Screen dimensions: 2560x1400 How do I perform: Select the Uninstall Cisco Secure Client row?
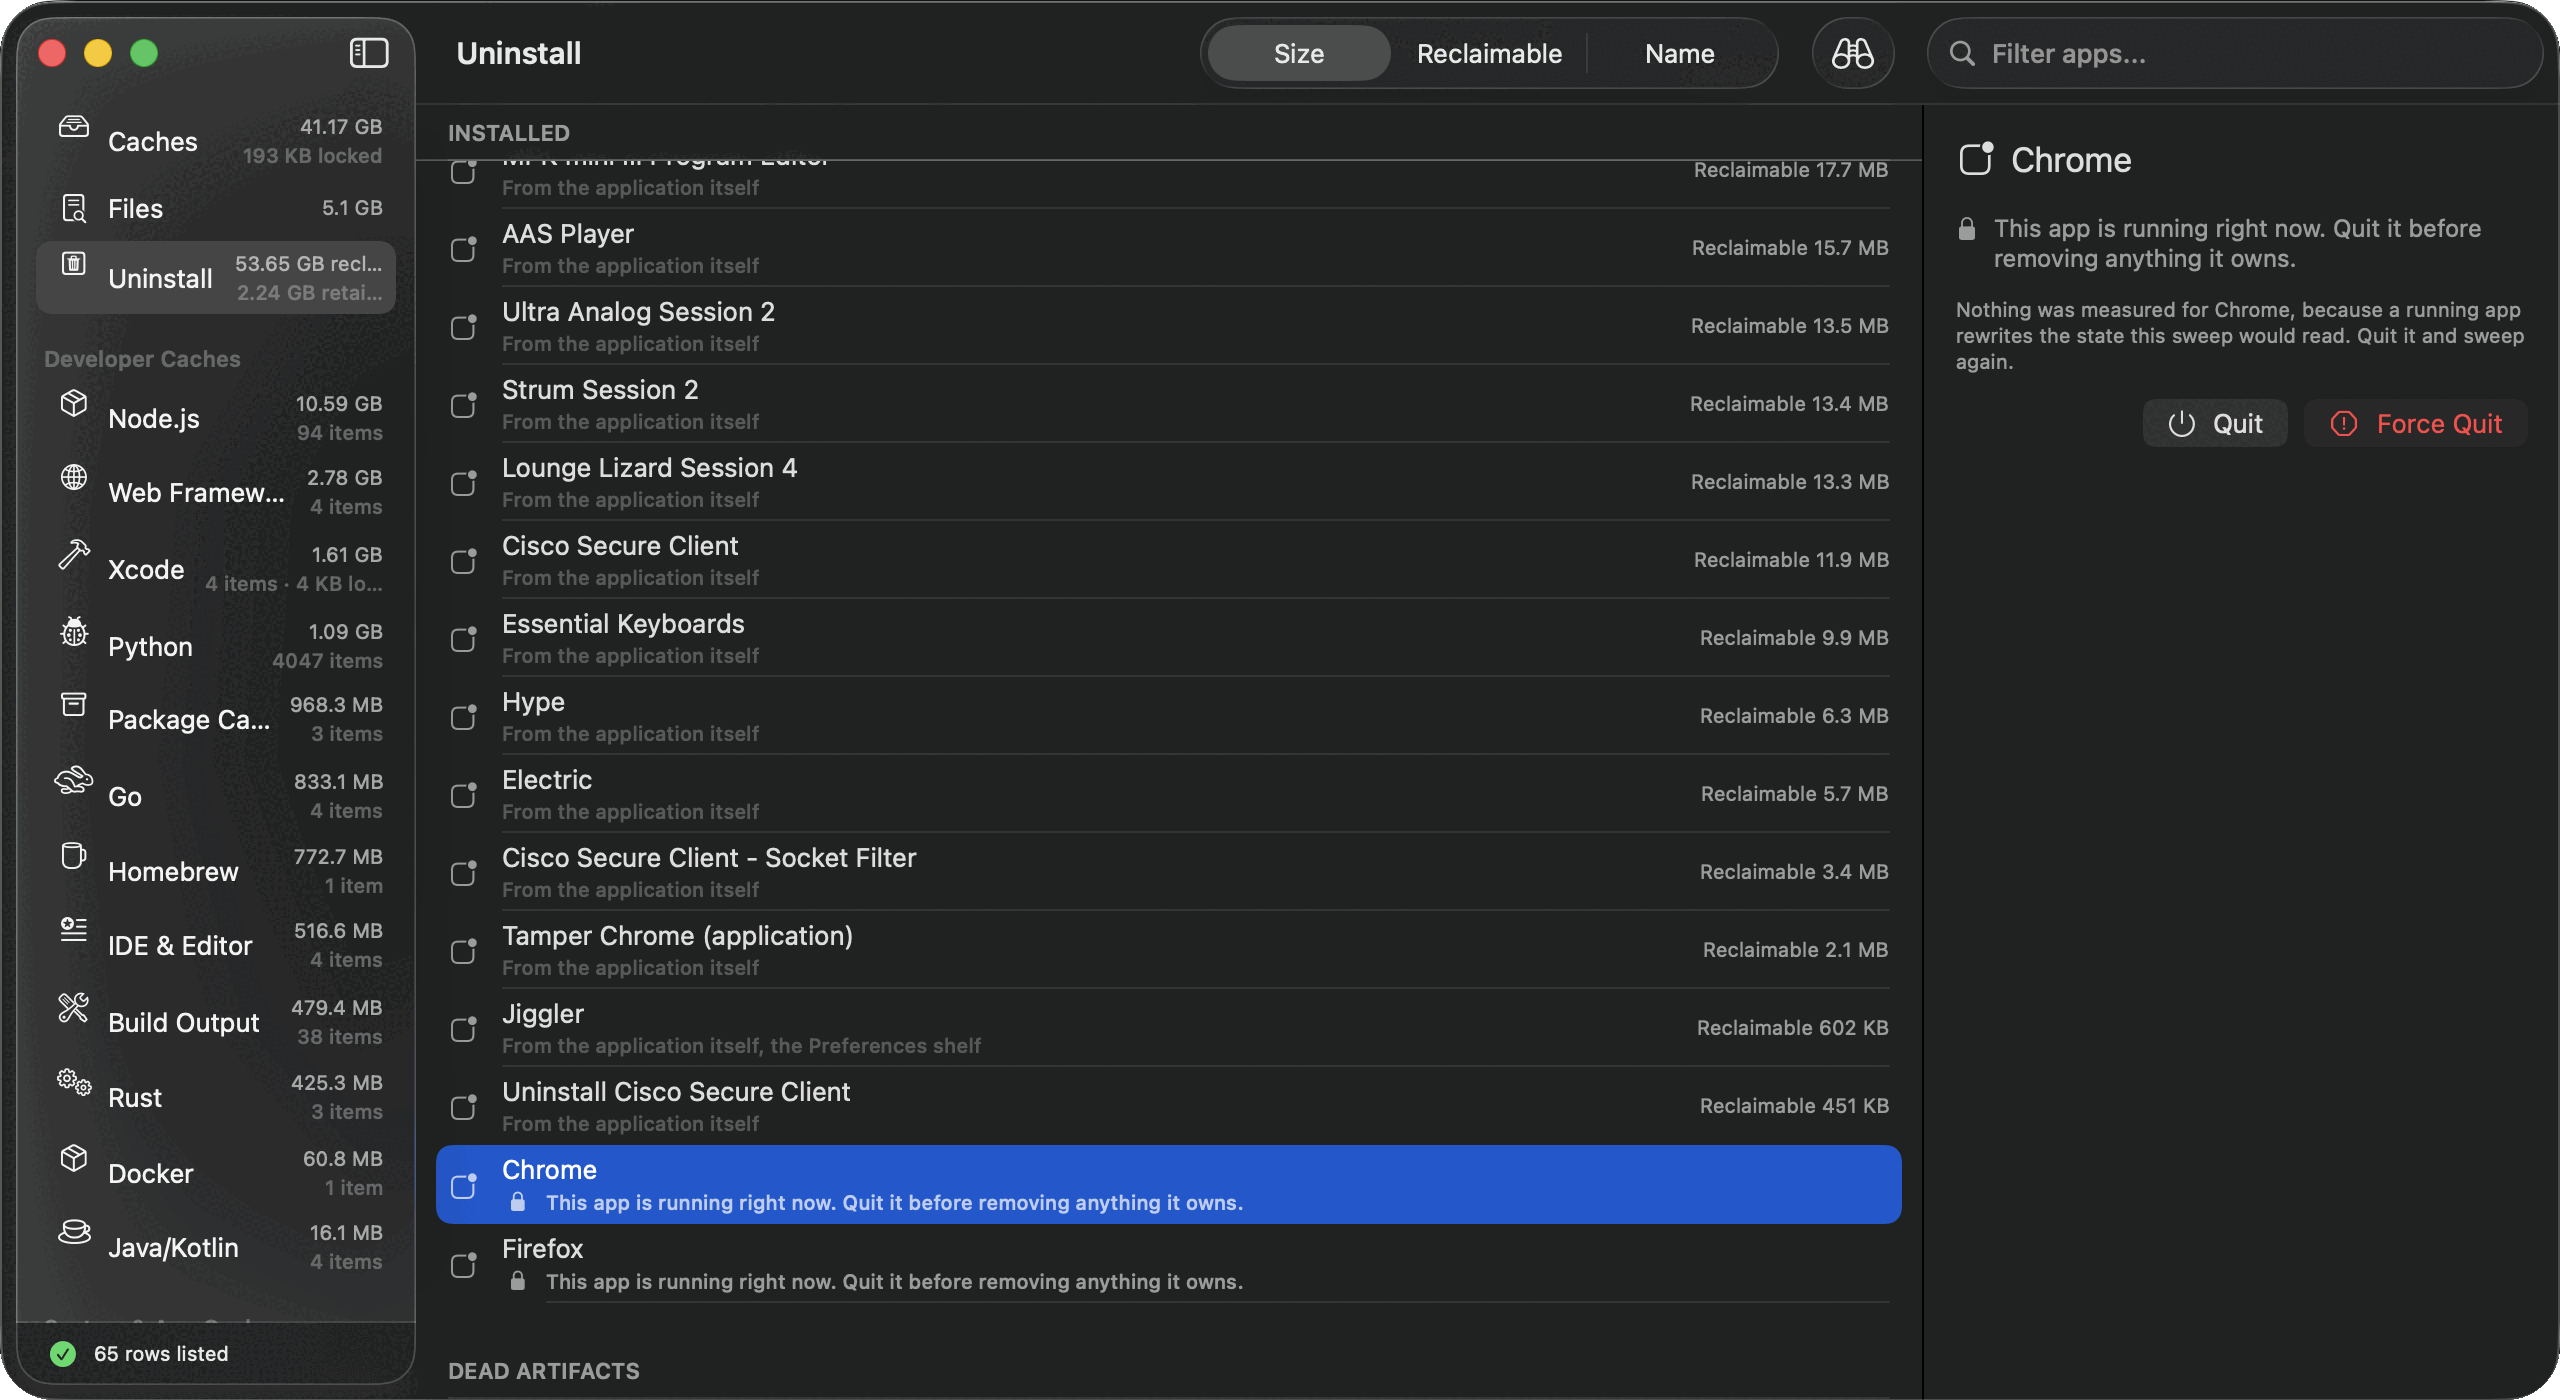click(1168, 1106)
